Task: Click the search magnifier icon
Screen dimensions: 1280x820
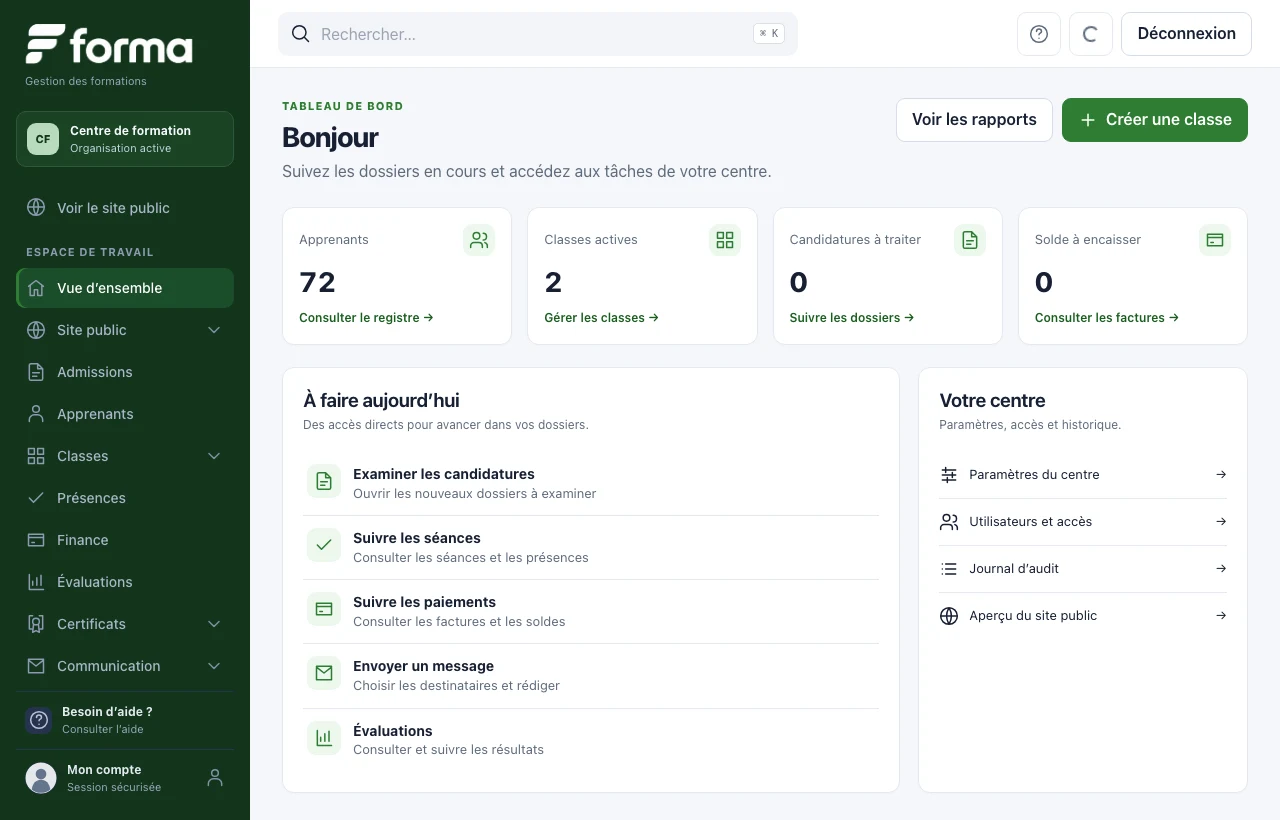Action: [300, 34]
